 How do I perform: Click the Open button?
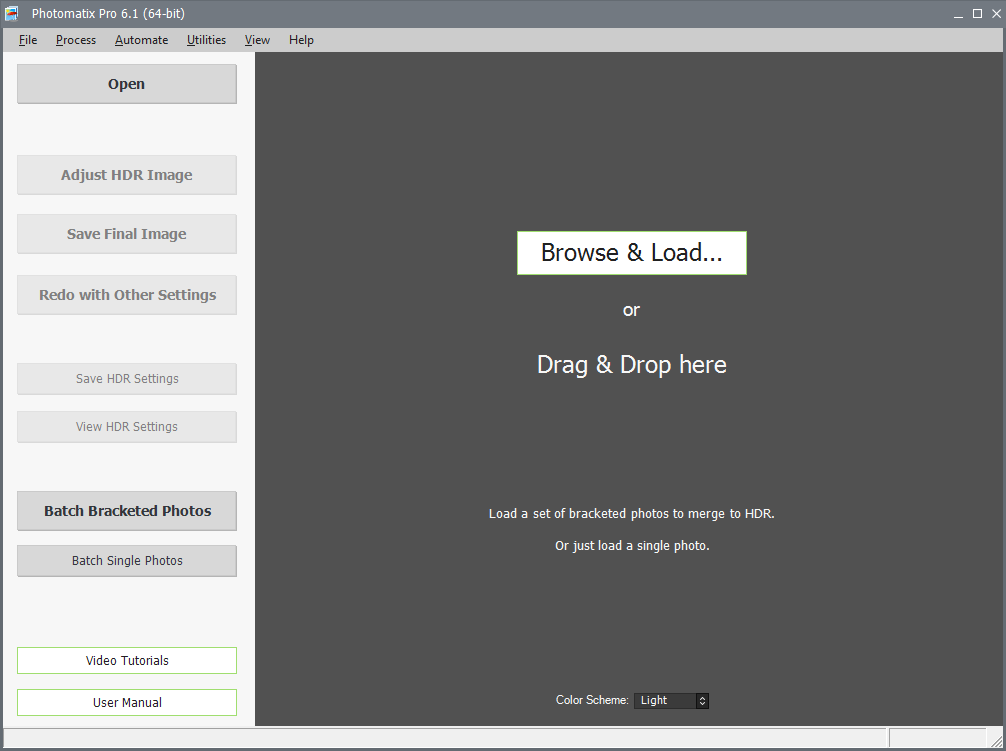tap(126, 84)
